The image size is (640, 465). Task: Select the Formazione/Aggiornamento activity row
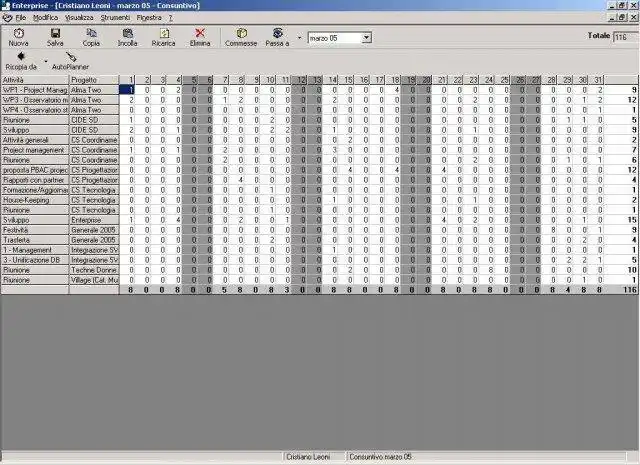35,190
